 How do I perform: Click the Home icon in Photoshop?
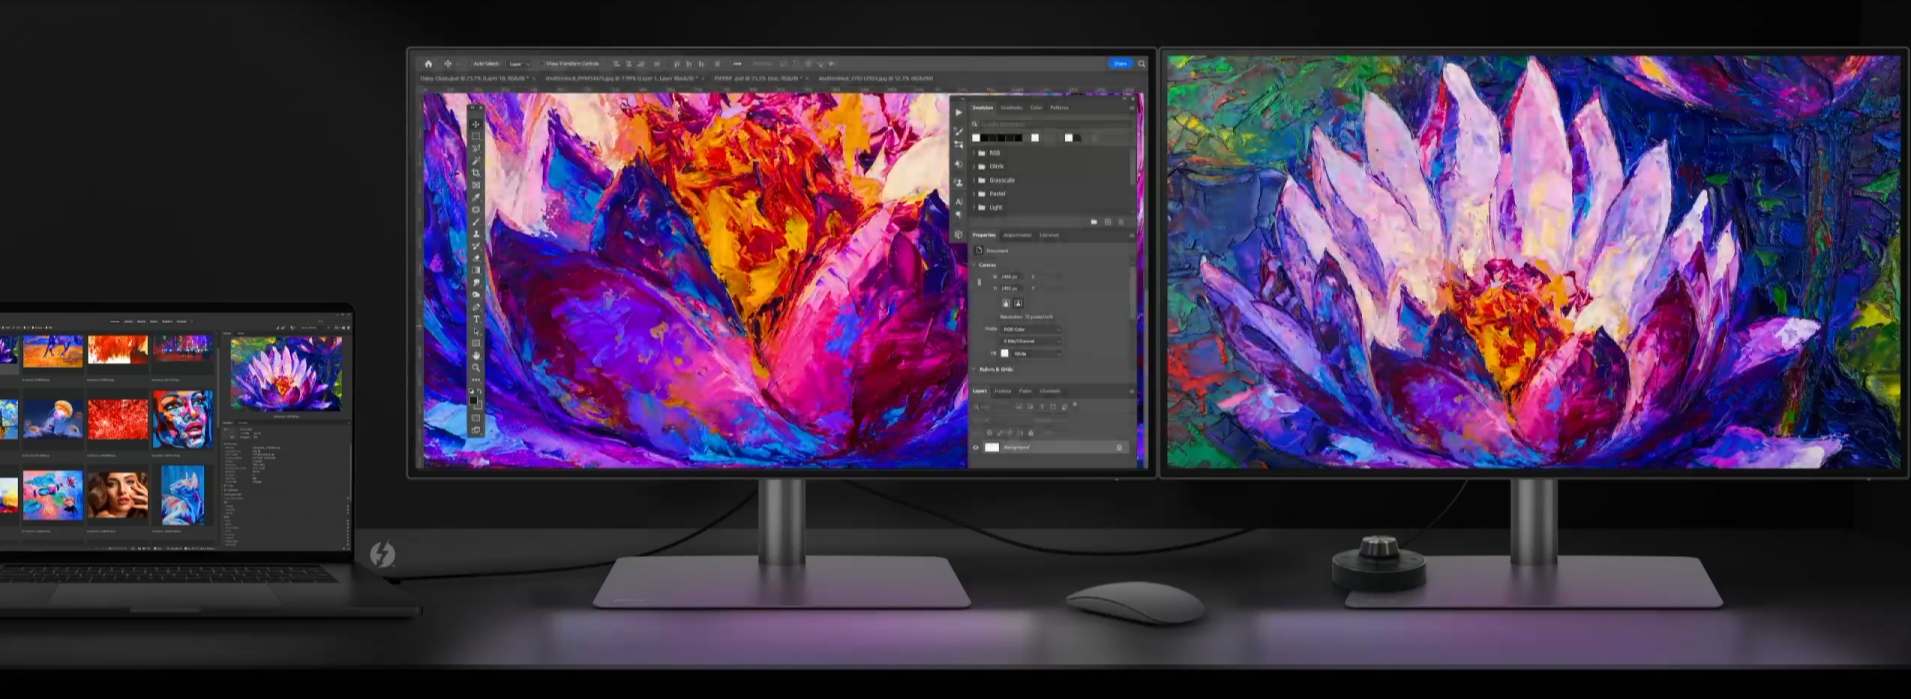tap(428, 64)
